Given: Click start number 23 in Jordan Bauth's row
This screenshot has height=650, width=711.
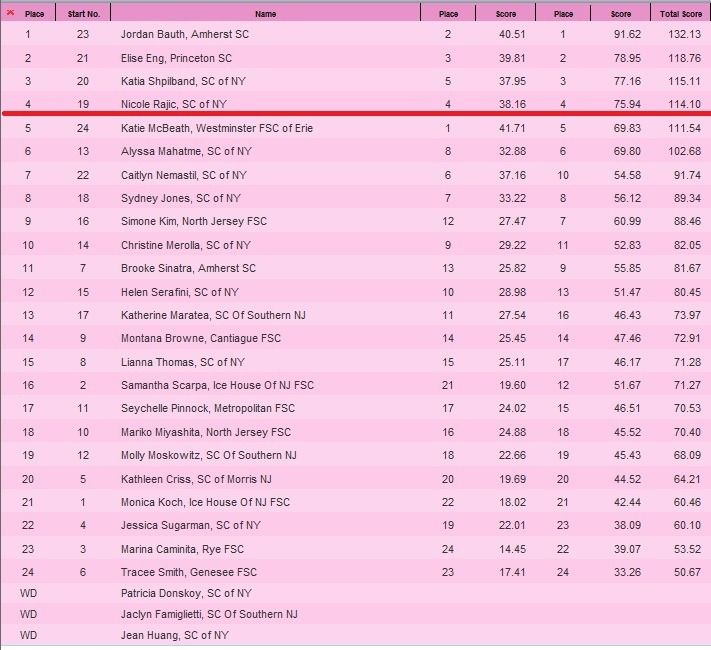Looking at the screenshot, I should [83, 34].
